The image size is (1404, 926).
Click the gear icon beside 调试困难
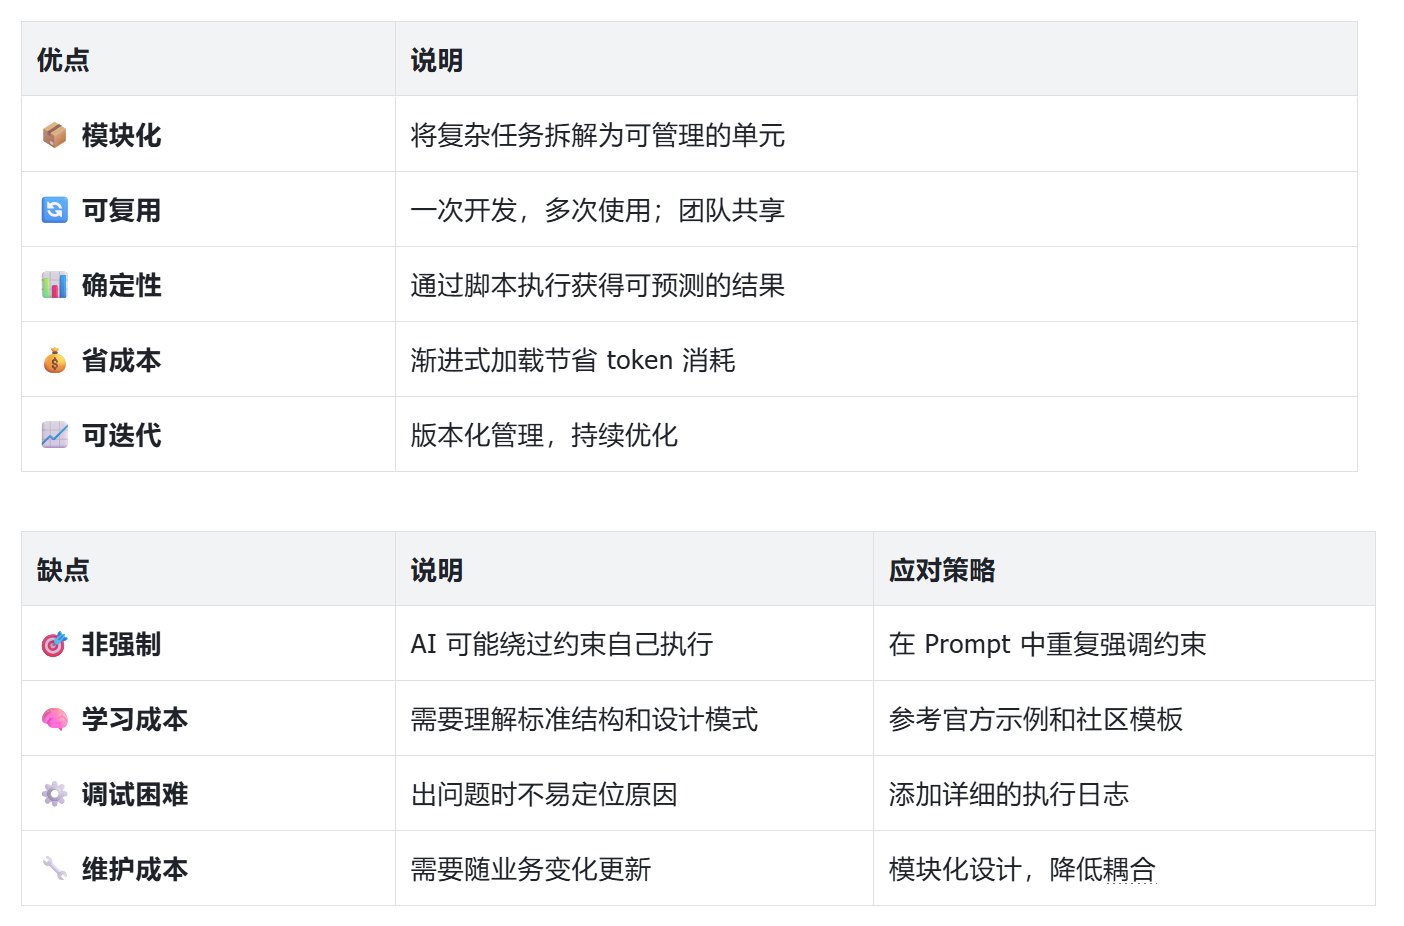(54, 795)
